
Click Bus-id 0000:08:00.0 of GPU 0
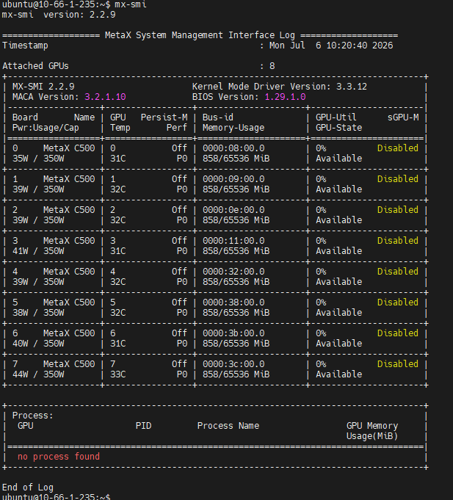point(233,148)
